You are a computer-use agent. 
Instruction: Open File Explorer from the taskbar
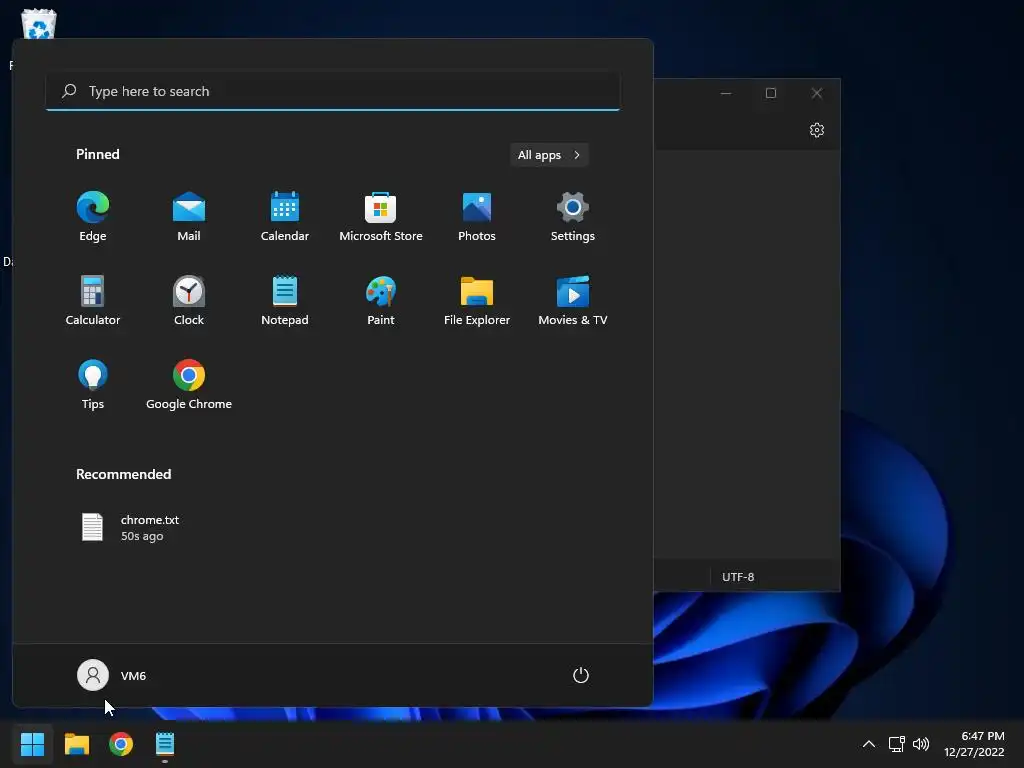[76, 744]
